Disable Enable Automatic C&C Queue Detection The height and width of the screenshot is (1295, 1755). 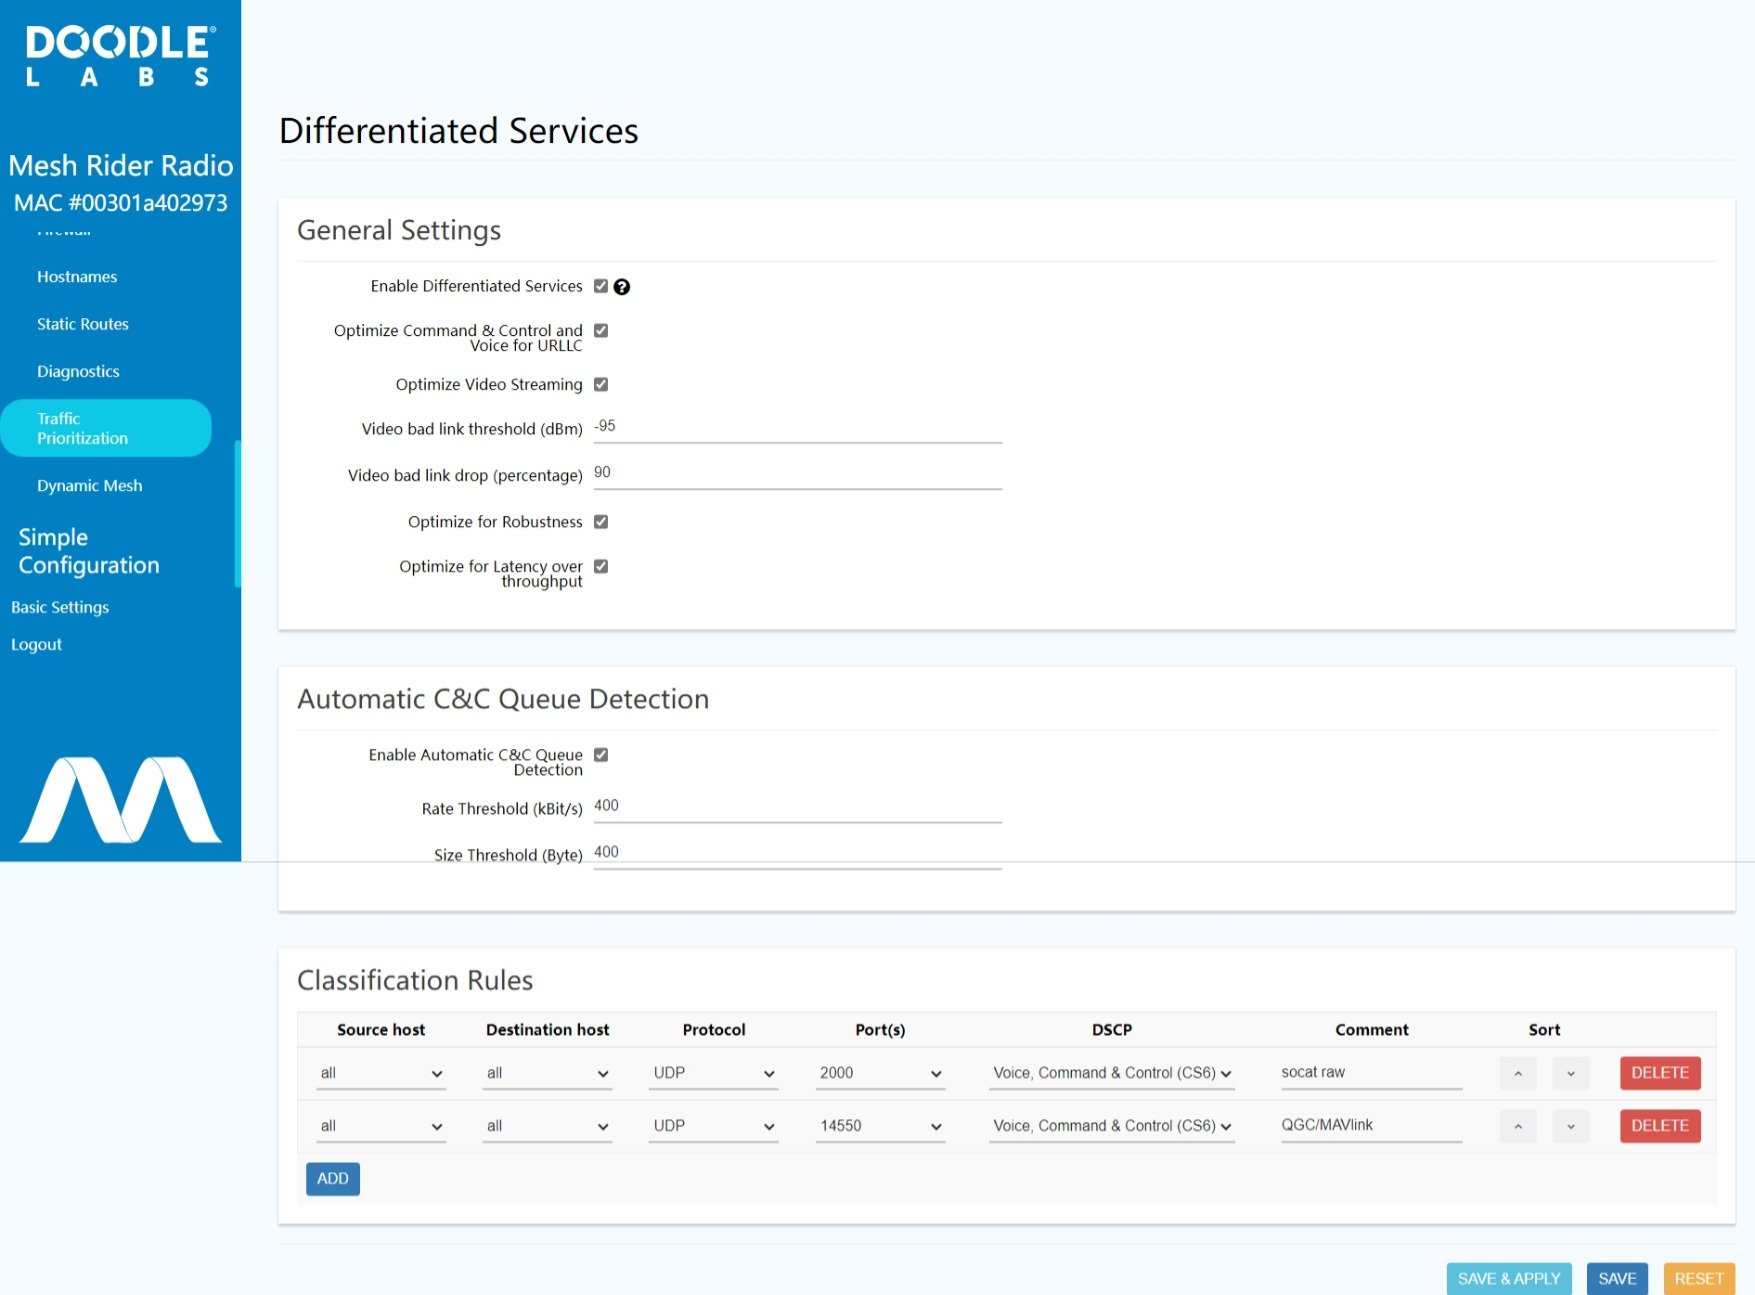pyautogui.click(x=601, y=756)
